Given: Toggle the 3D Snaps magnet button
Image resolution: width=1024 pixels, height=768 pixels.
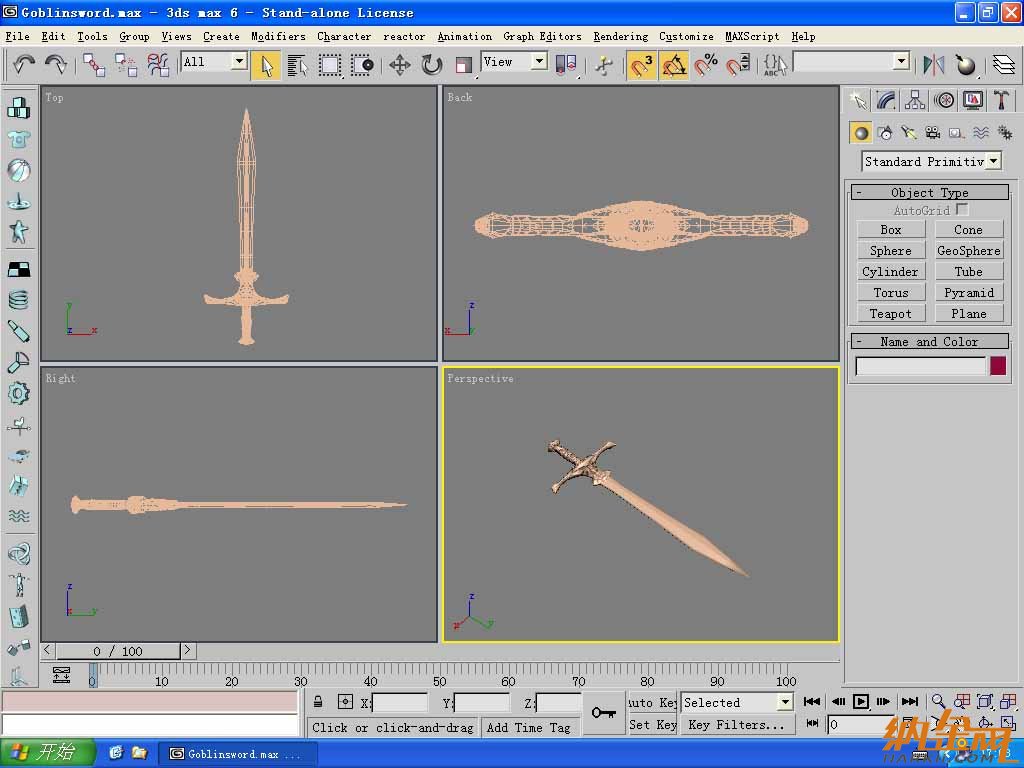Looking at the screenshot, I should 641,65.
